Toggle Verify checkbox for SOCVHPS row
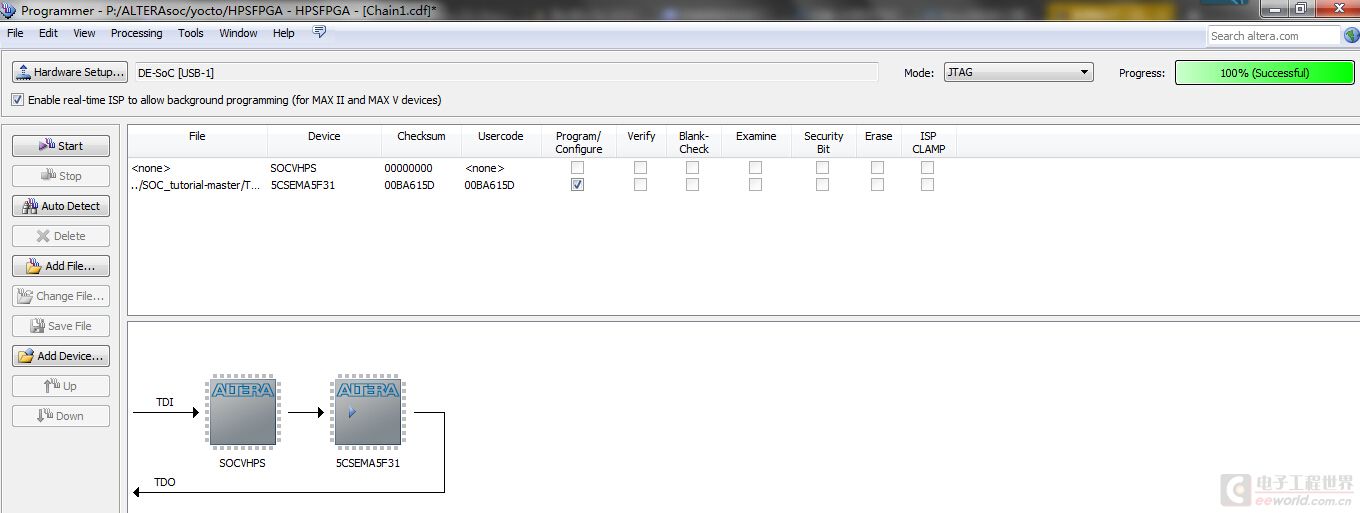1360x513 pixels. point(640,168)
